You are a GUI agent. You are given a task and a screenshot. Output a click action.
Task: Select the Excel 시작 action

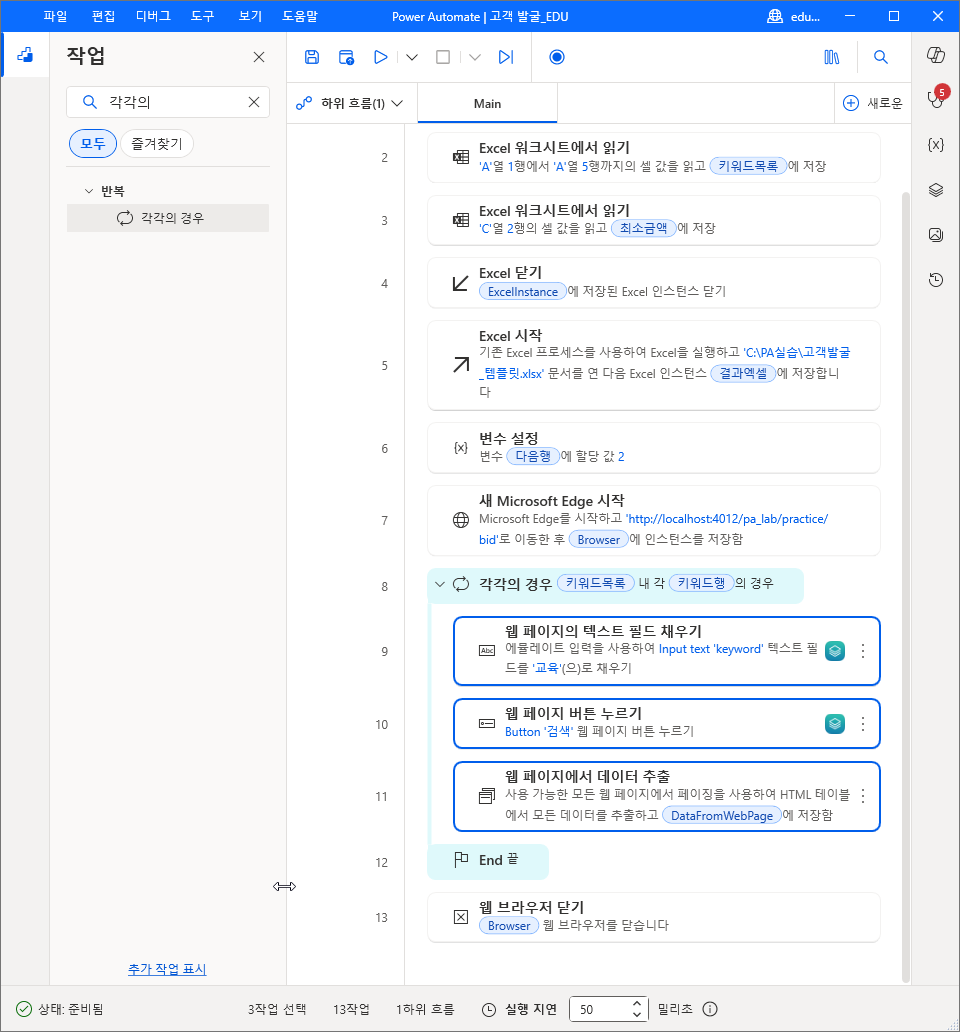click(x=653, y=365)
